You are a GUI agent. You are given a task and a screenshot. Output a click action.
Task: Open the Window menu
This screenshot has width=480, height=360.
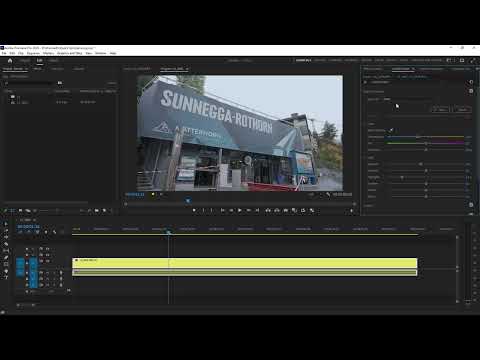[101, 53]
